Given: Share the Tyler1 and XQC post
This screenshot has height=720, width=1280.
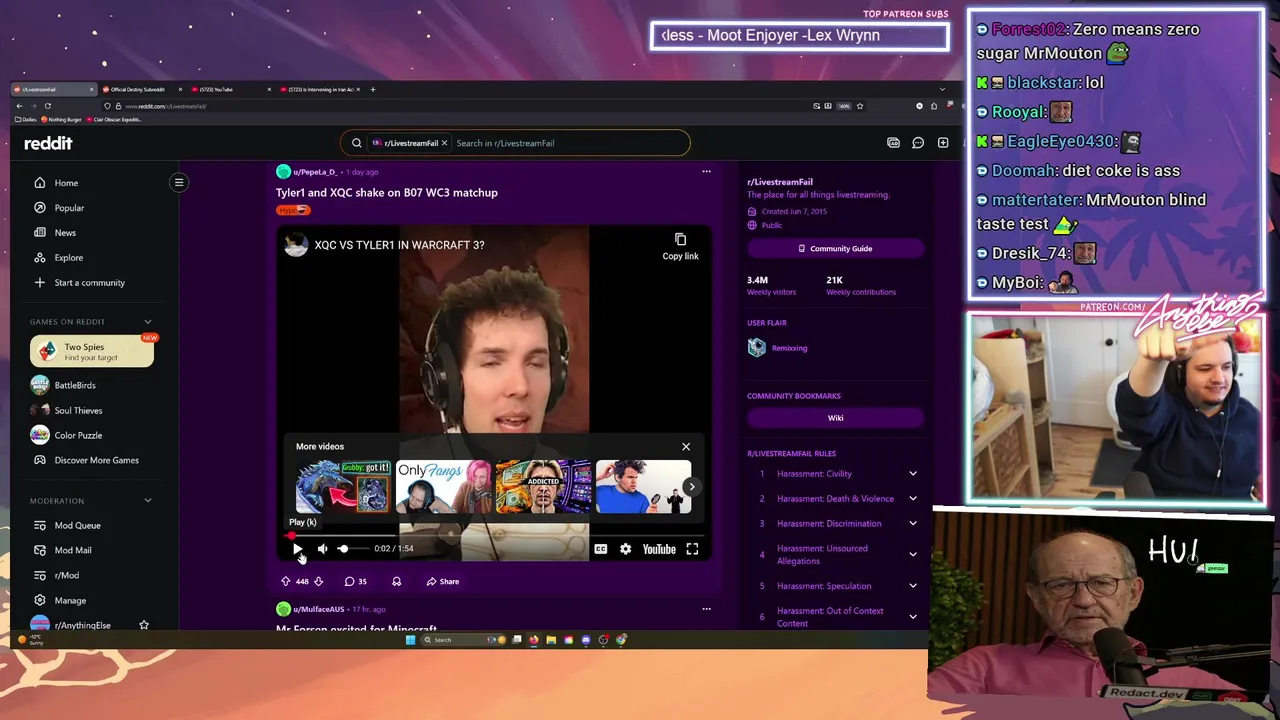Looking at the screenshot, I should [443, 581].
